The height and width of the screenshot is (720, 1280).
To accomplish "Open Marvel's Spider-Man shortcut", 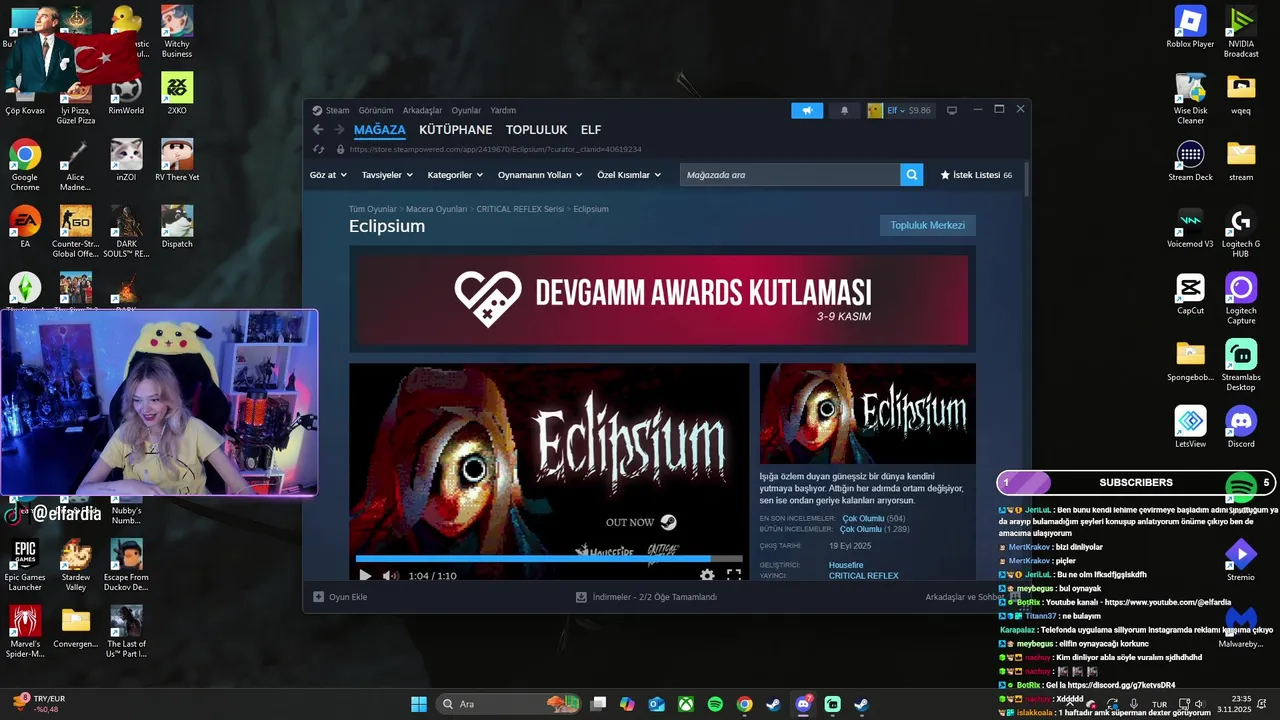I will pyautogui.click(x=25, y=632).
